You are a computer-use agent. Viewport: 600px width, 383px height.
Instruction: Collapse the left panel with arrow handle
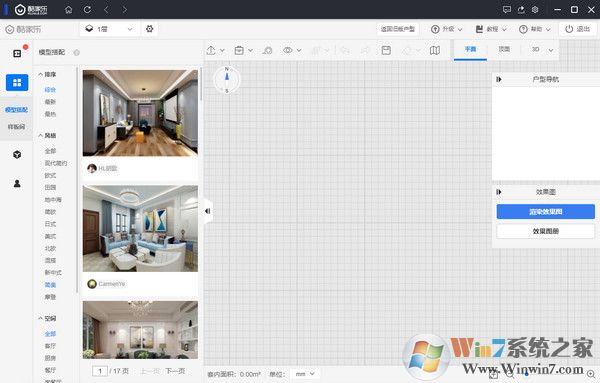click(x=207, y=211)
